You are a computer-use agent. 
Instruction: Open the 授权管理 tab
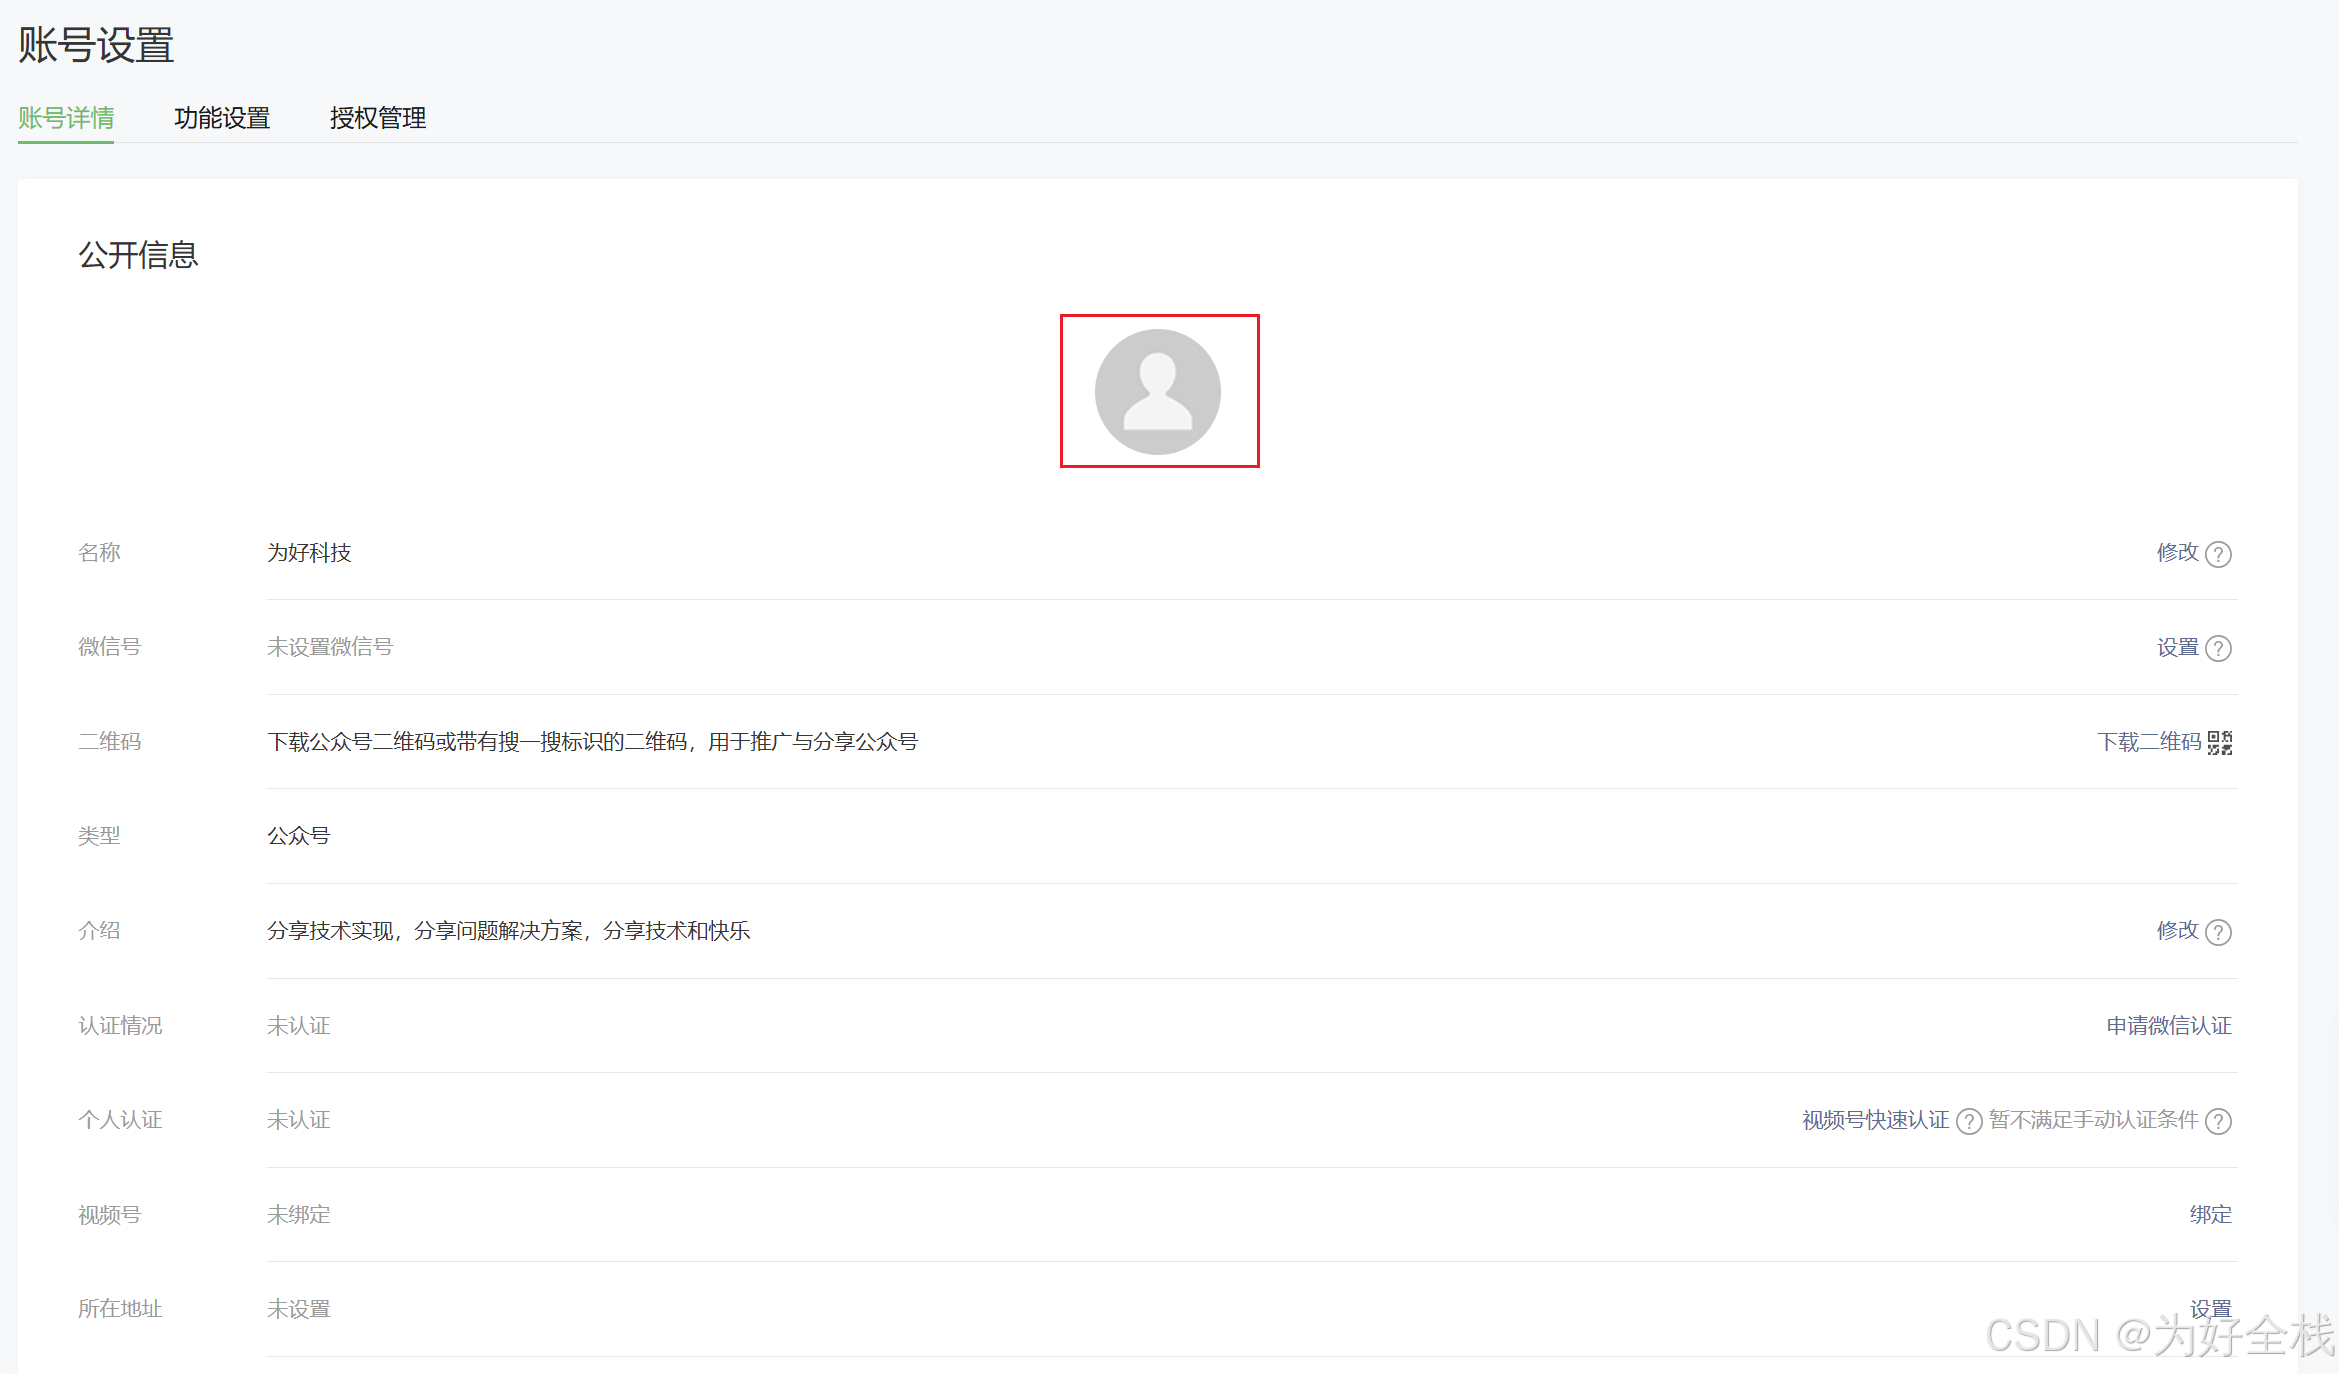click(x=378, y=118)
